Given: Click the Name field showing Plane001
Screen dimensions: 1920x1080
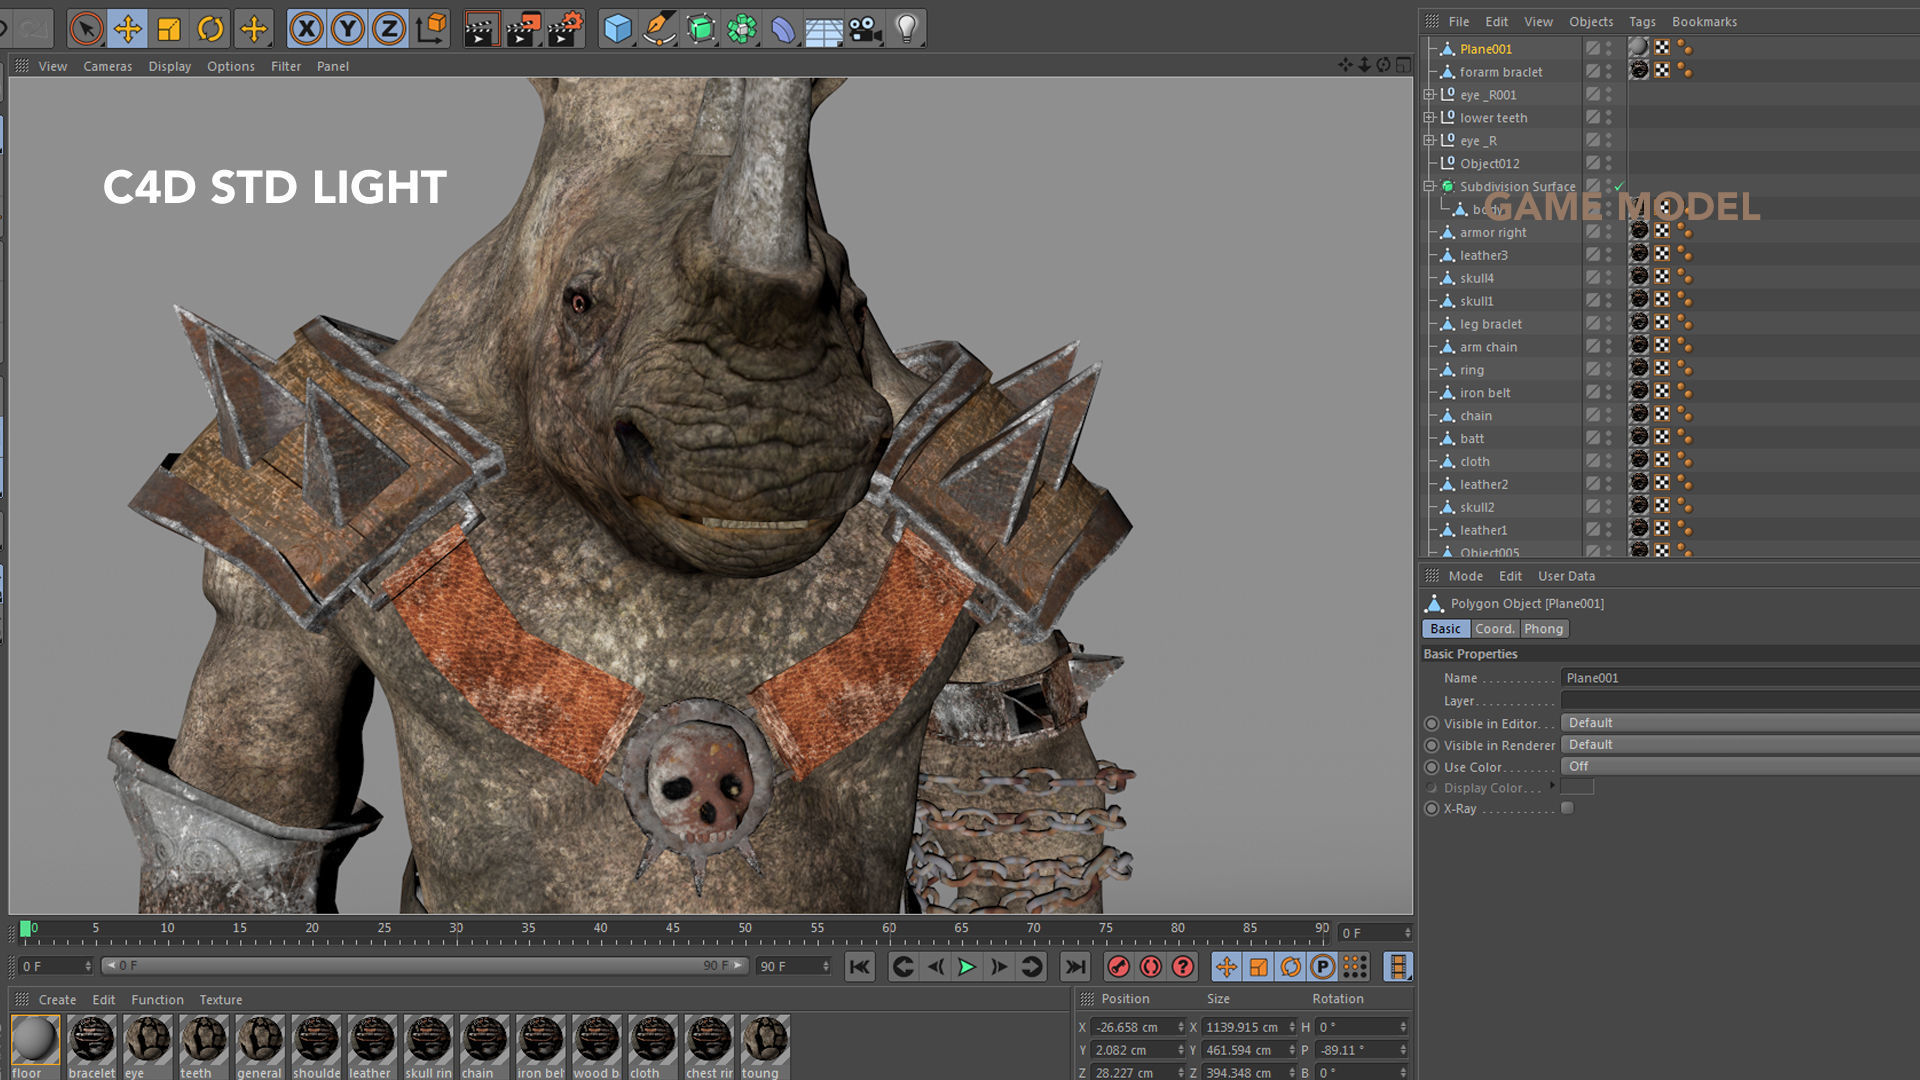Looking at the screenshot, I should tap(1739, 678).
